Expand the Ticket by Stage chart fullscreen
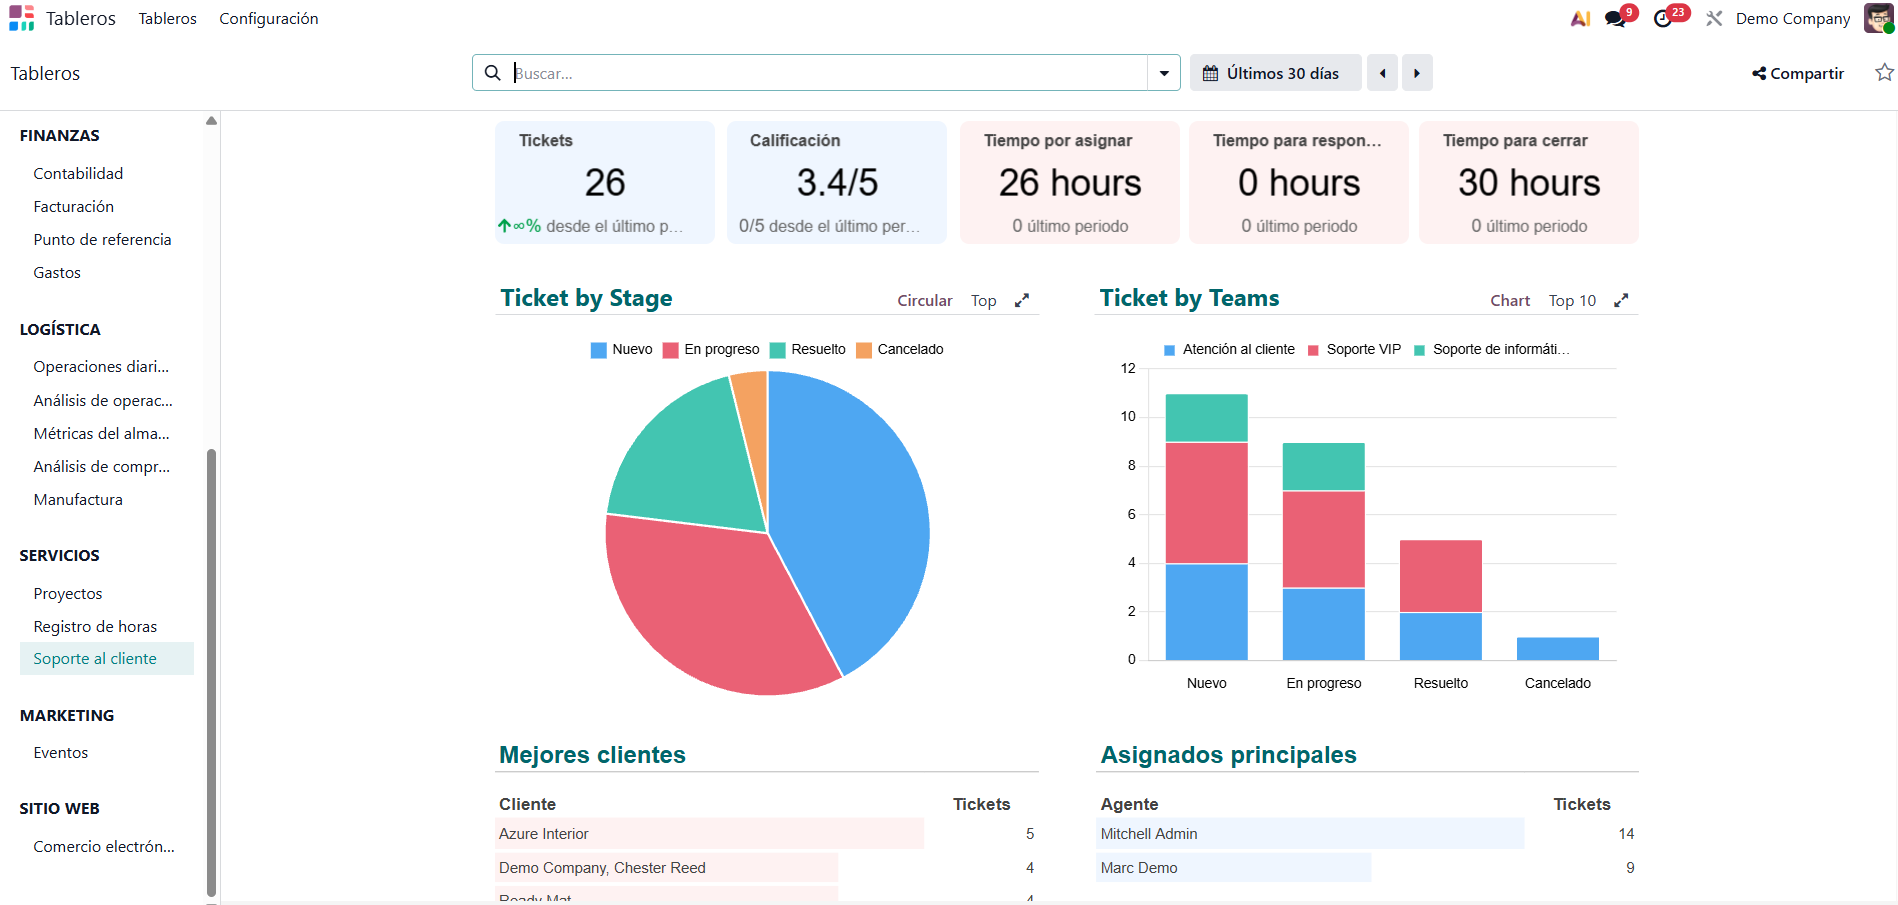The width and height of the screenshot is (1898, 905). (1022, 301)
